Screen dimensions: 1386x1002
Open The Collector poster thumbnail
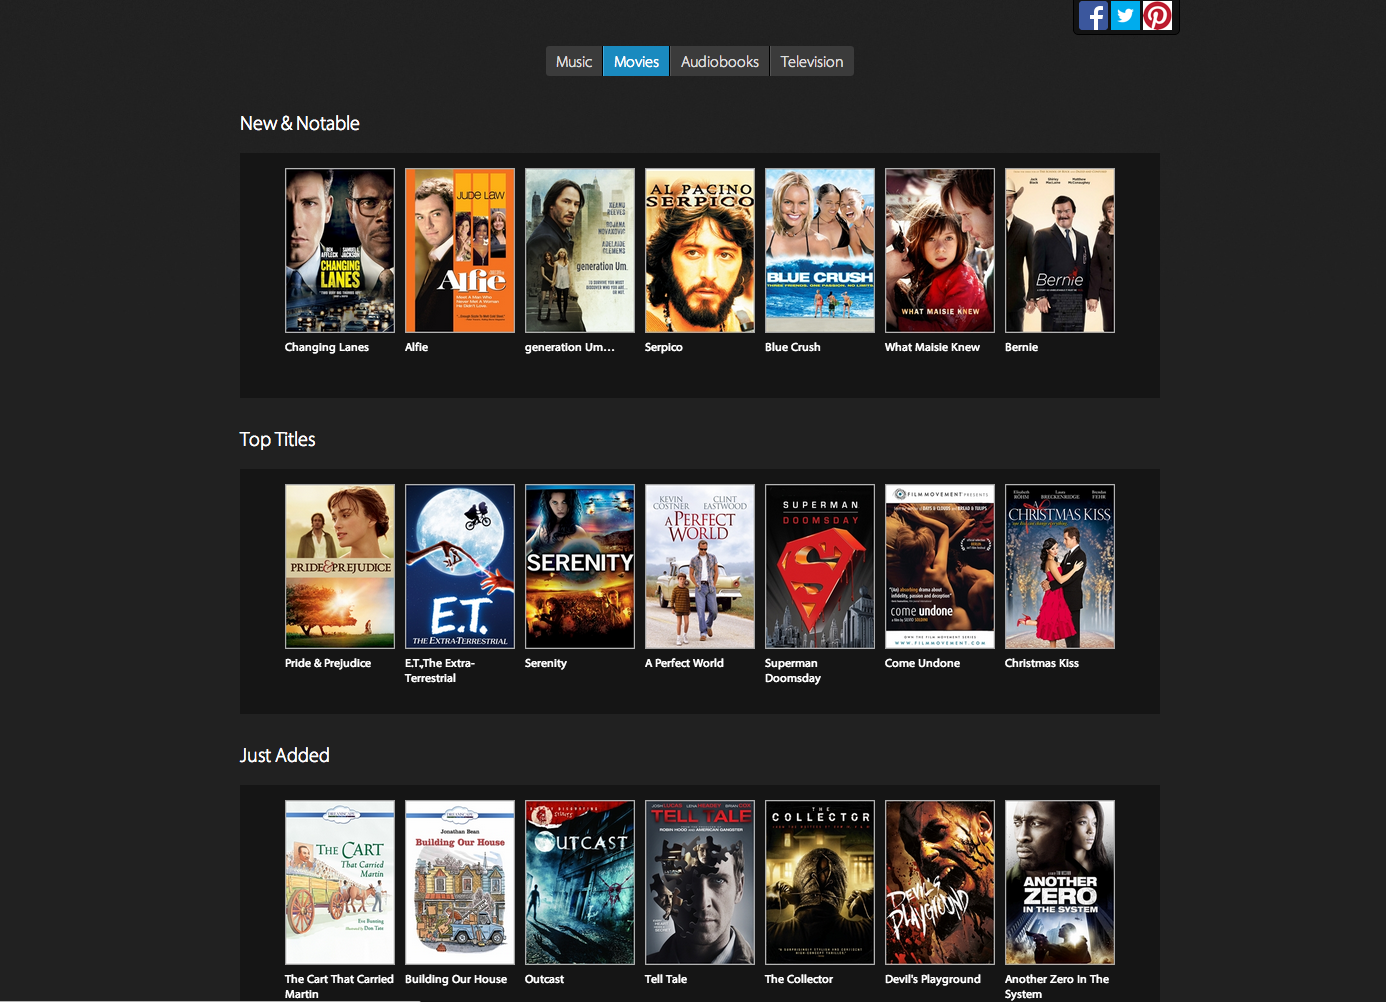[x=820, y=882]
